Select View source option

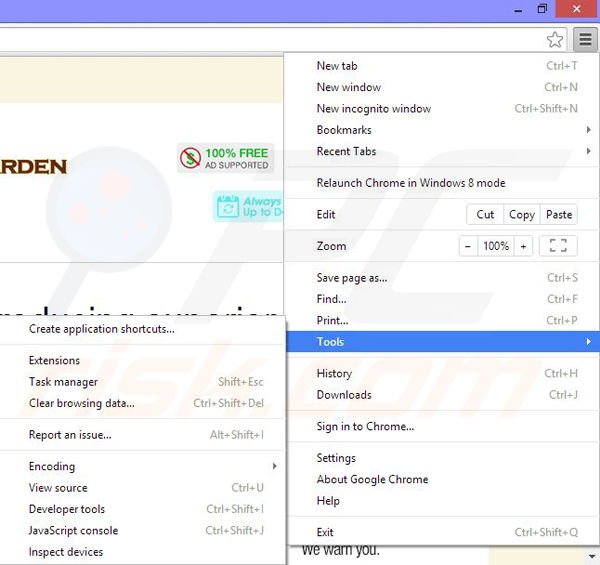click(x=142, y=488)
